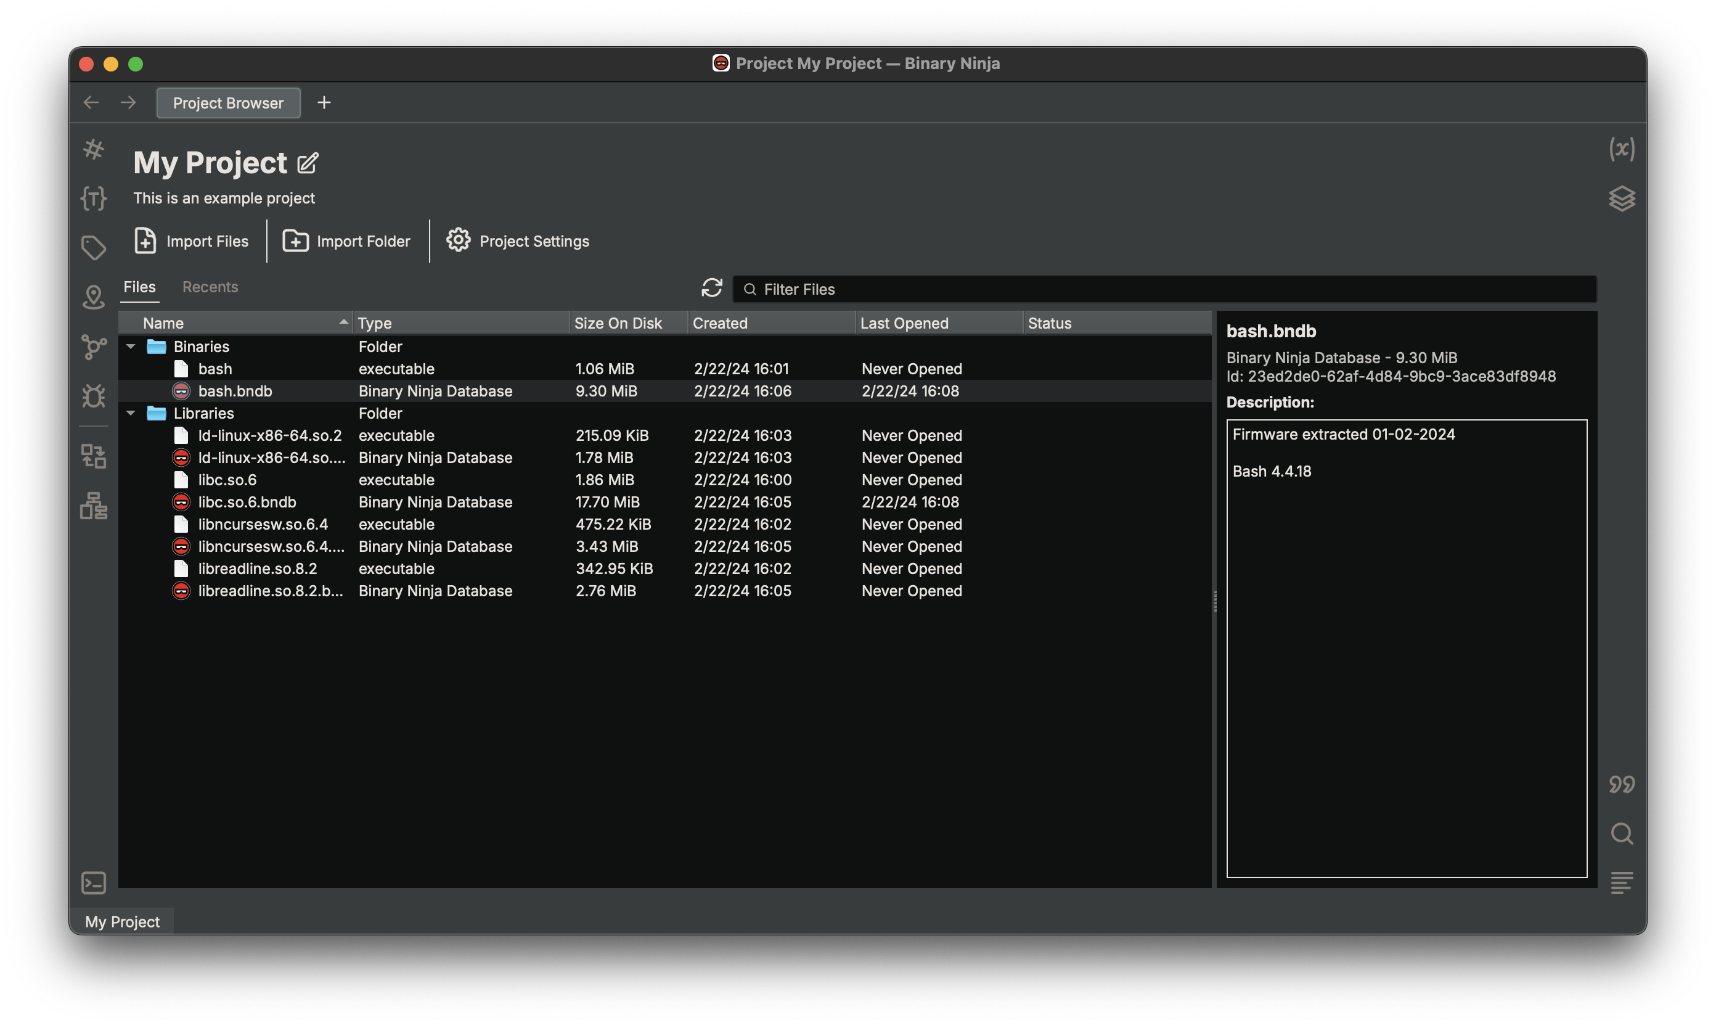Viewport: 1716px width, 1026px height.
Task: Collapse the Libraries folder
Action: coord(131,413)
